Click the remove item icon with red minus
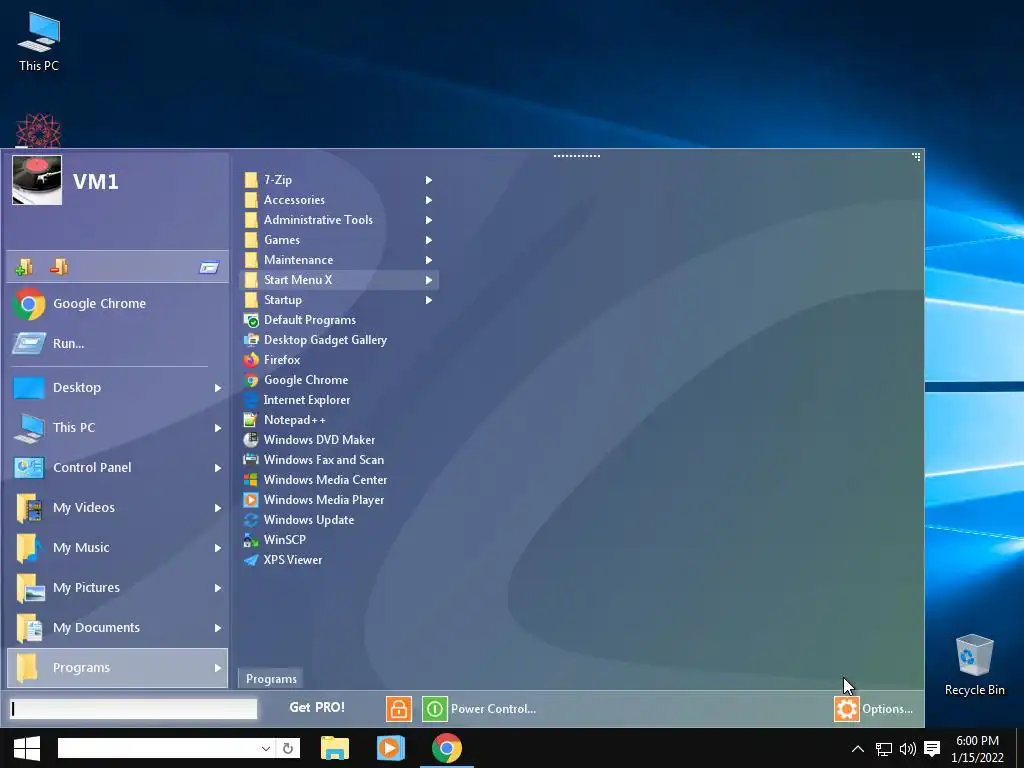Image resolution: width=1024 pixels, height=768 pixels. (59, 266)
